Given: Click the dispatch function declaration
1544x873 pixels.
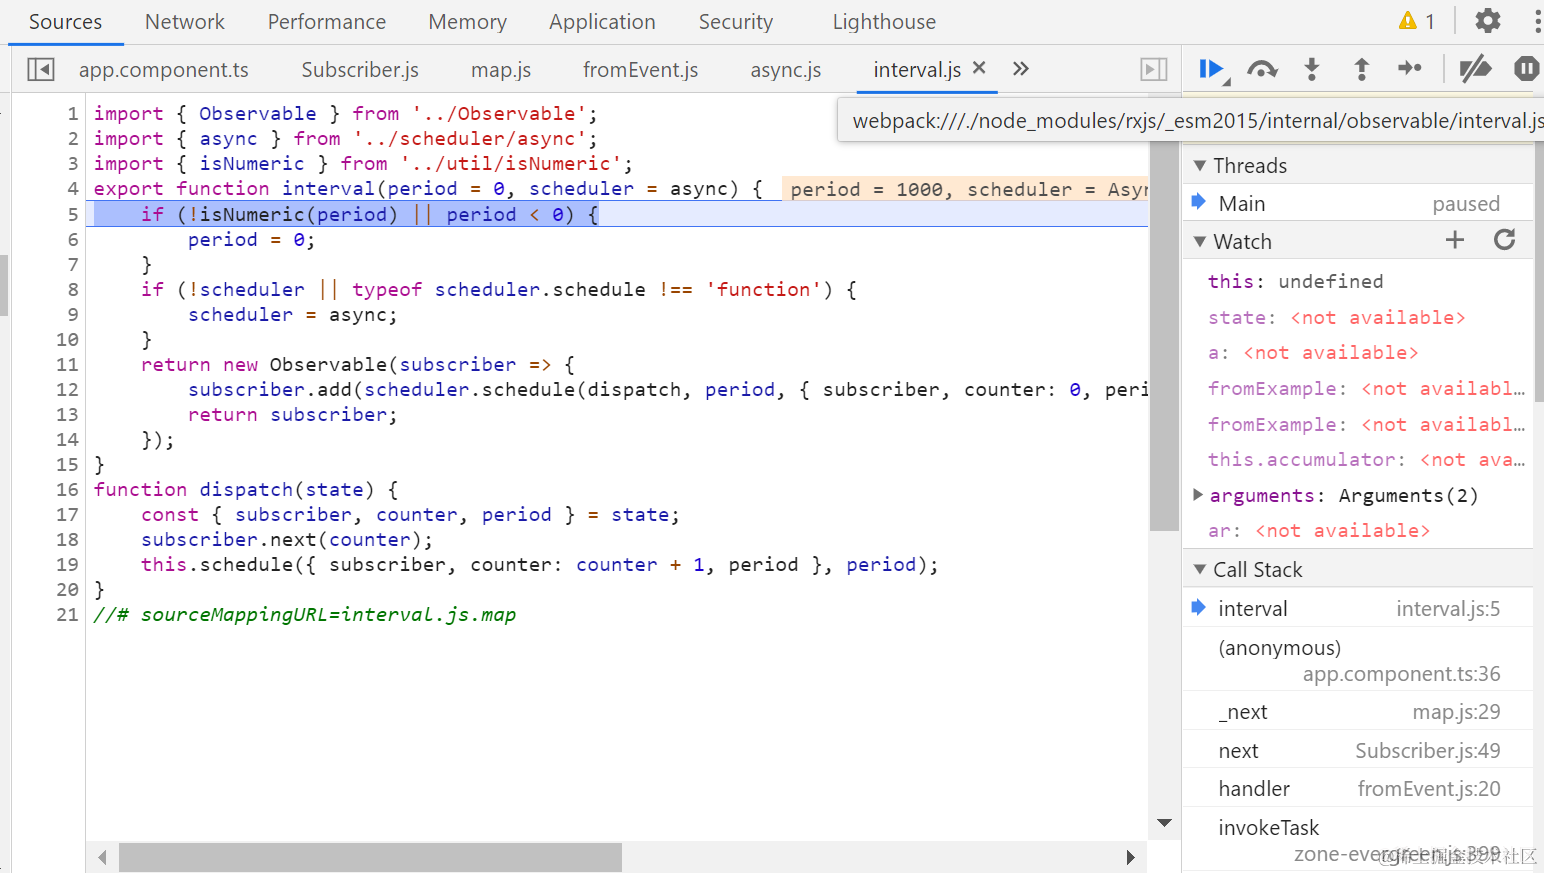Looking at the screenshot, I should point(246,489).
